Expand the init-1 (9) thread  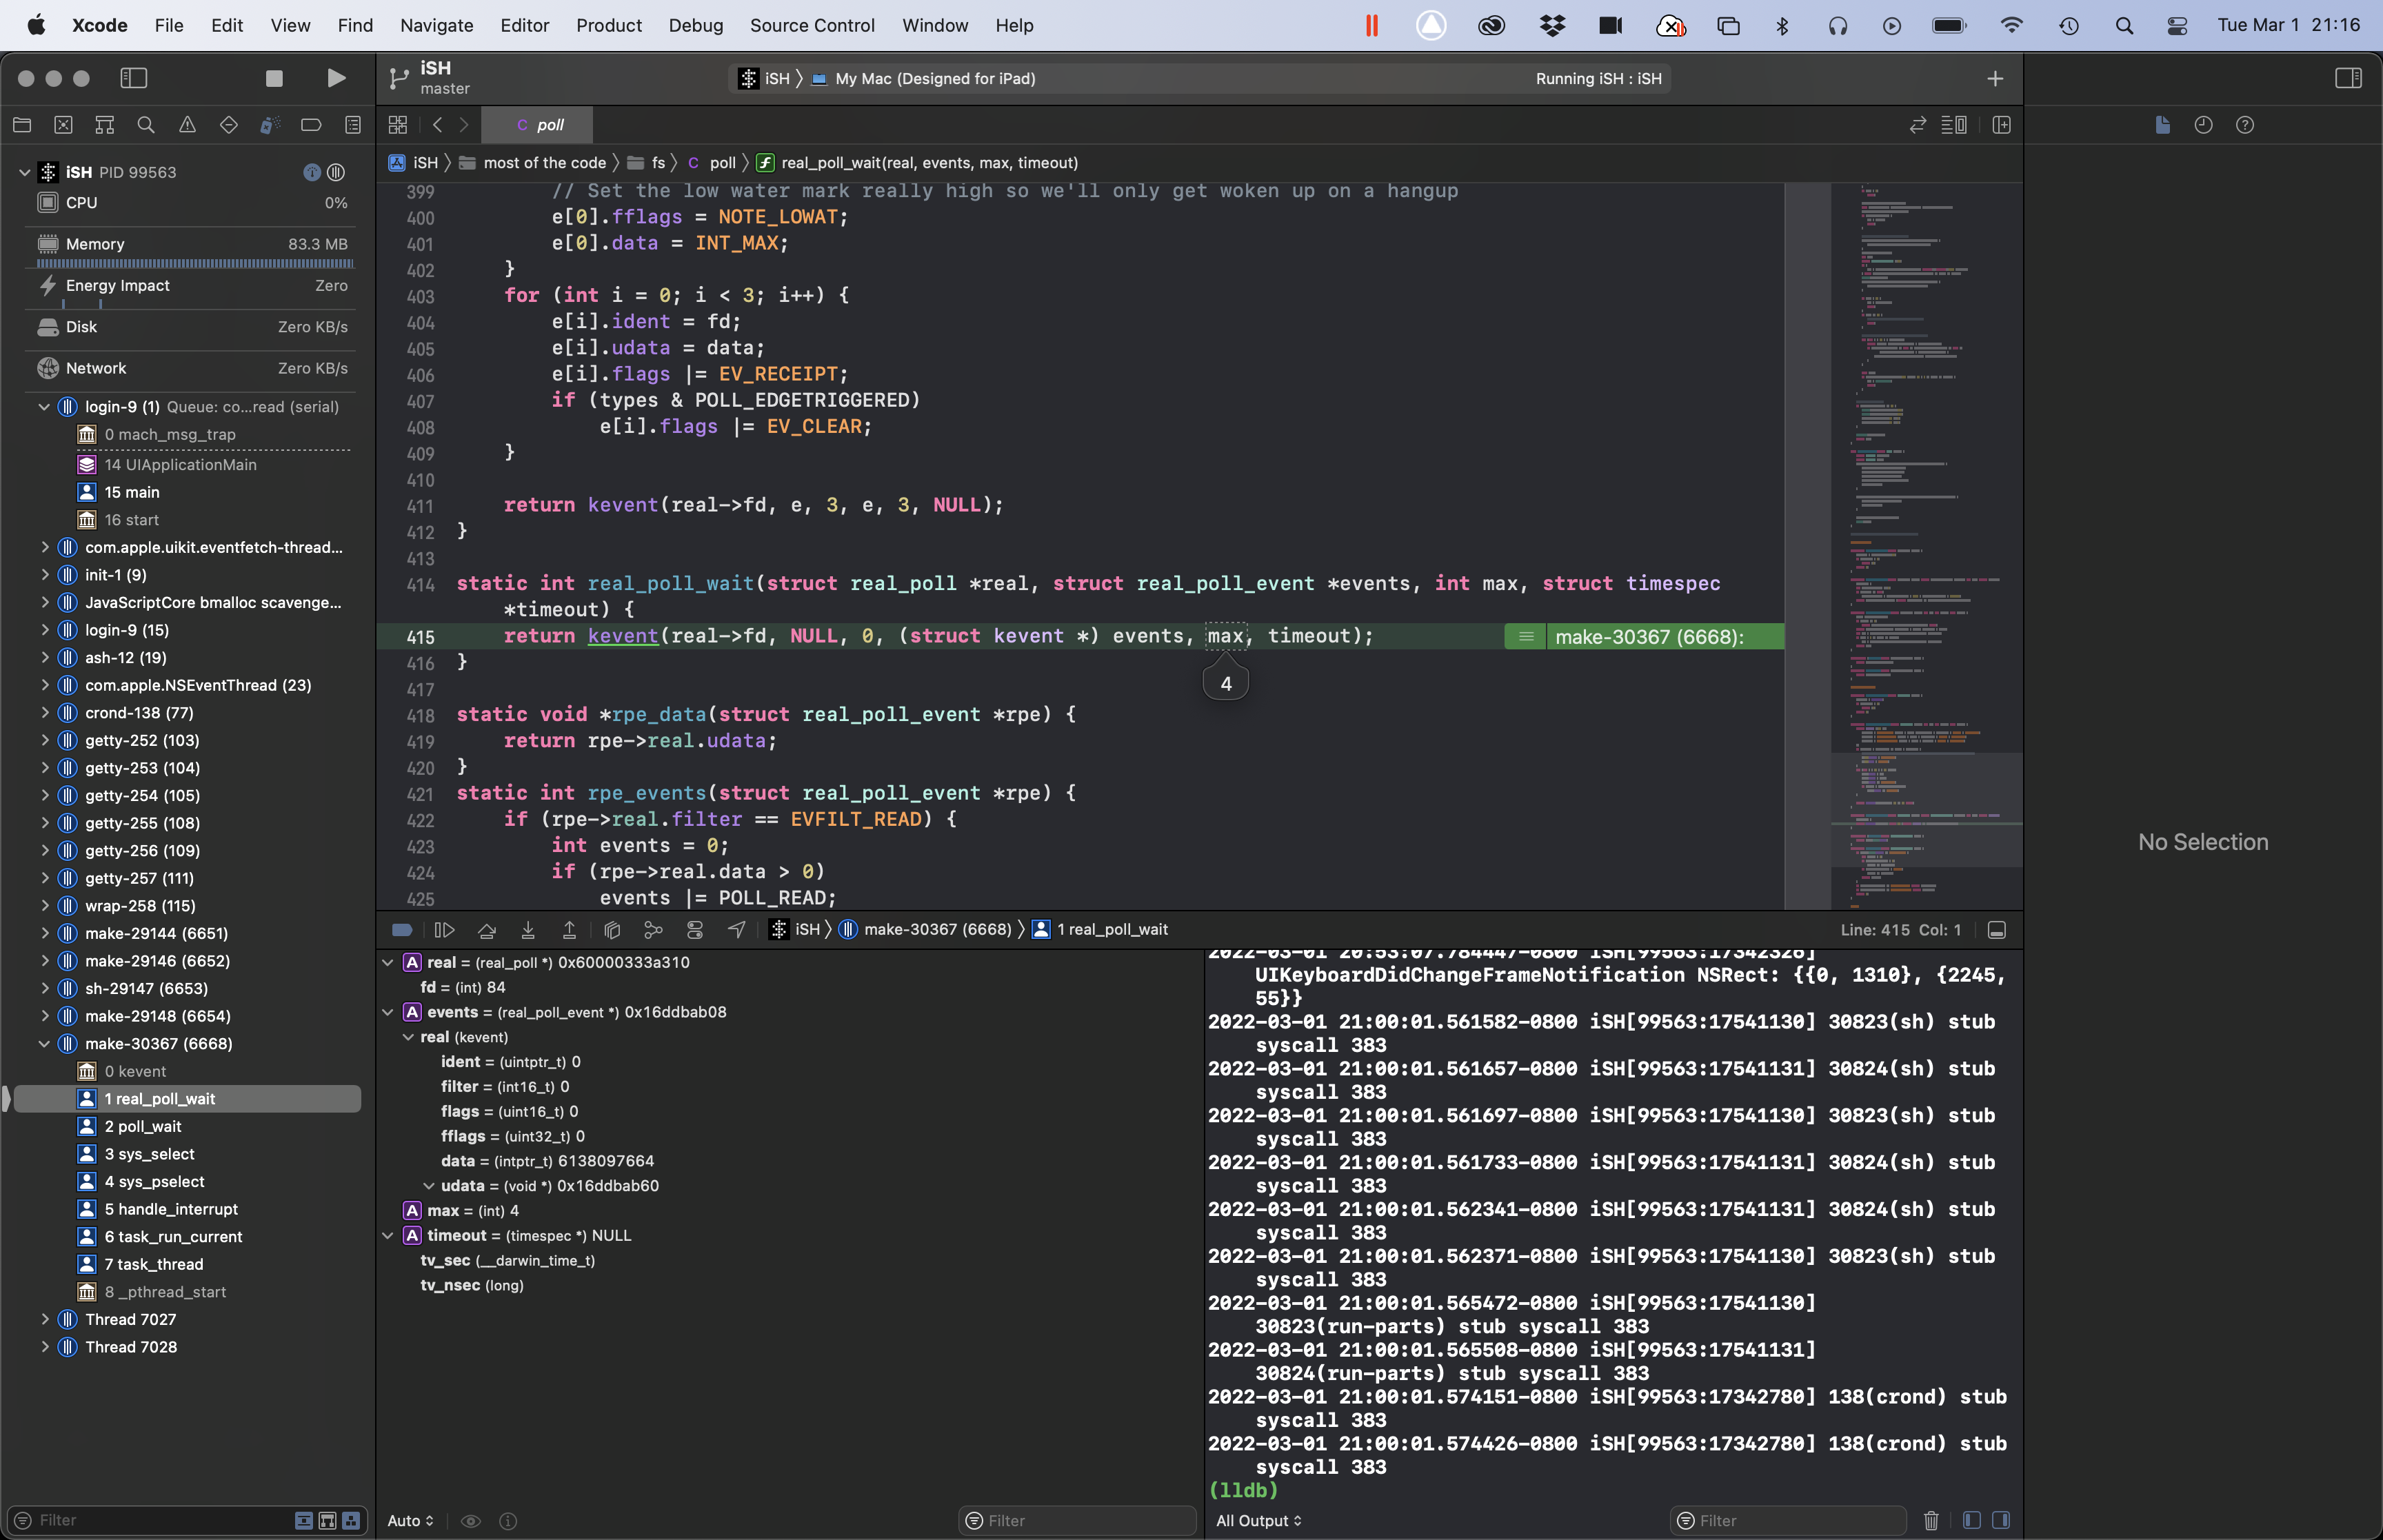(44, 575)
